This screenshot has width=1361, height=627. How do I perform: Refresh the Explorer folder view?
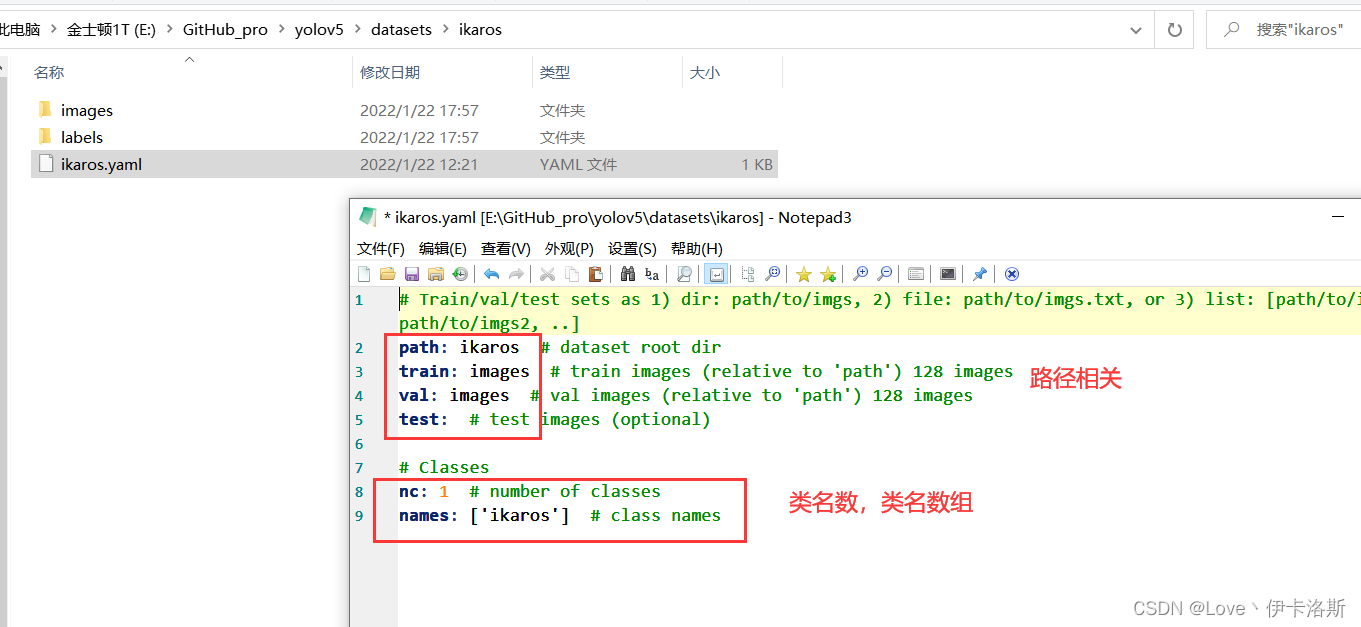[1175, 30]
